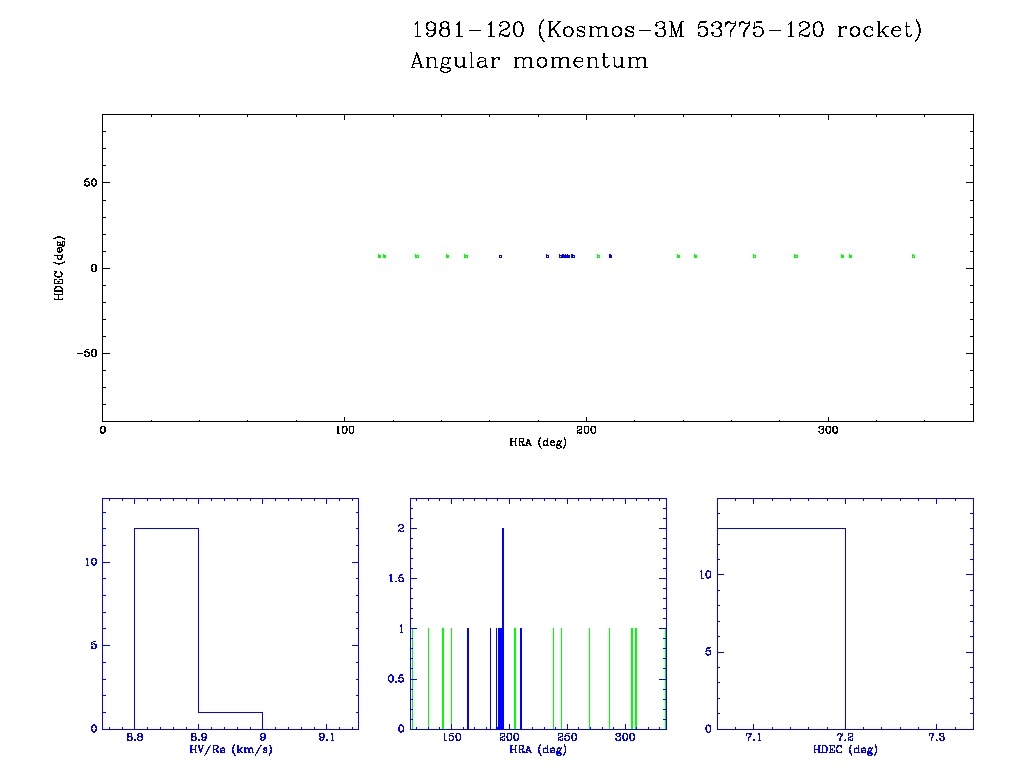
Task: Click the '250' tick on the middle HRA histogram
Action: 567,737
